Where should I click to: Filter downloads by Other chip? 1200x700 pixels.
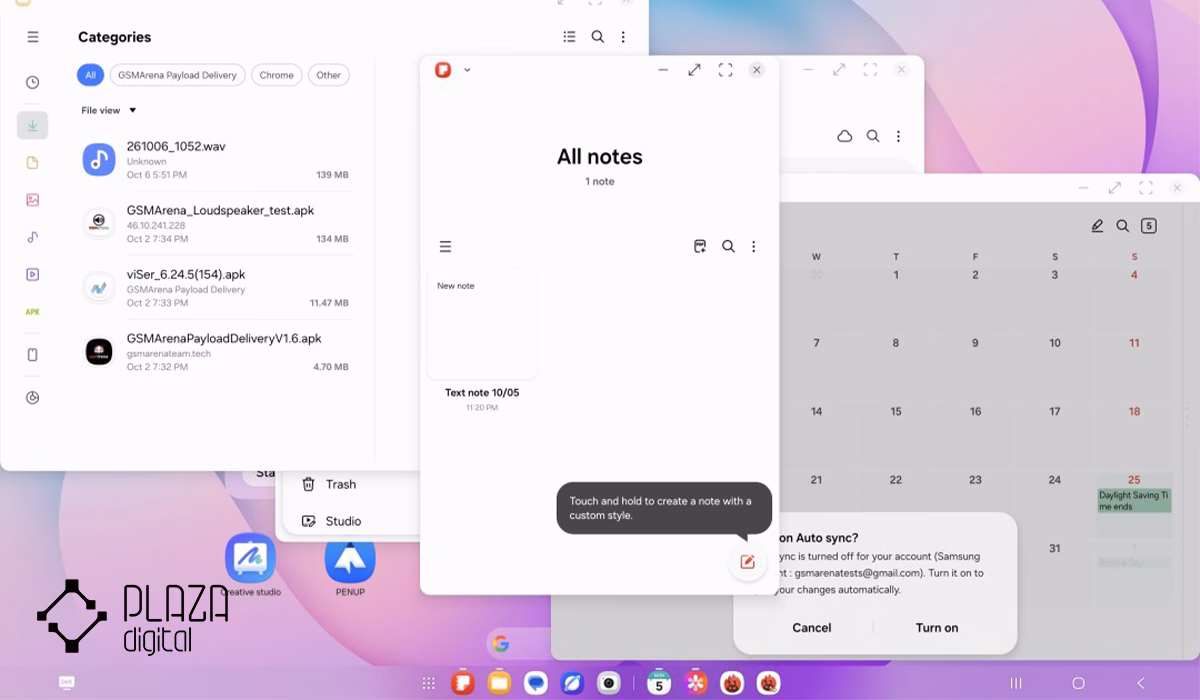329,75
